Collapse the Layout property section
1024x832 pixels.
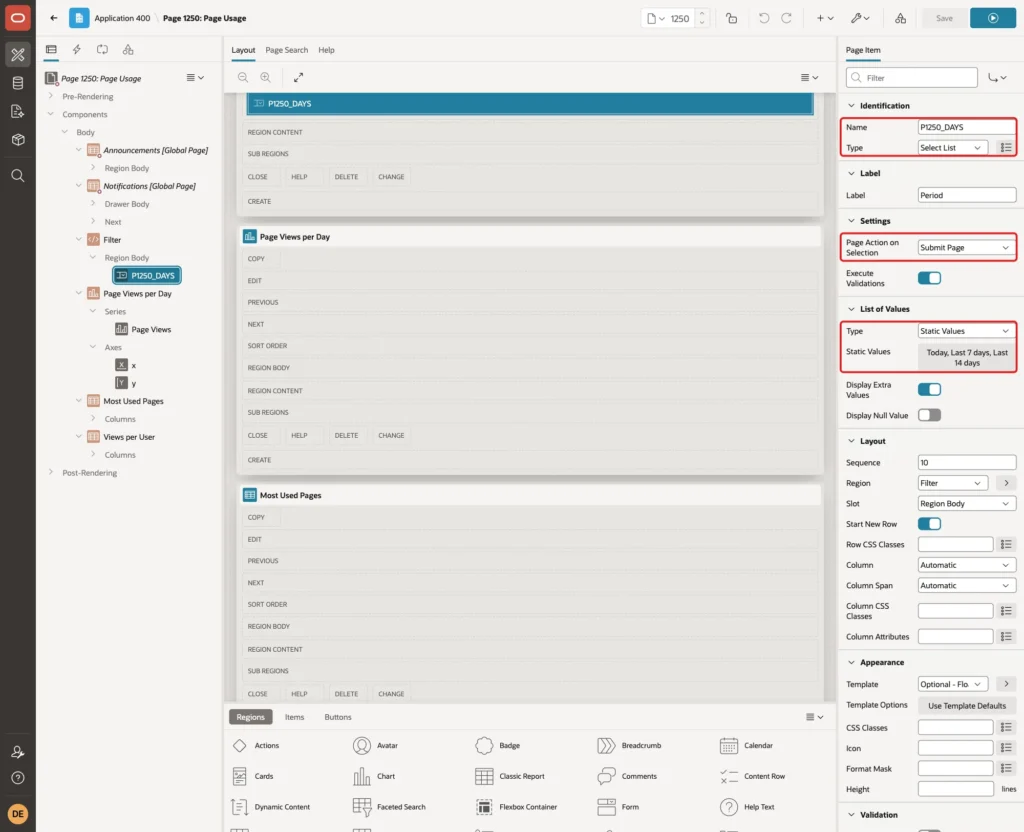(851, 441)
